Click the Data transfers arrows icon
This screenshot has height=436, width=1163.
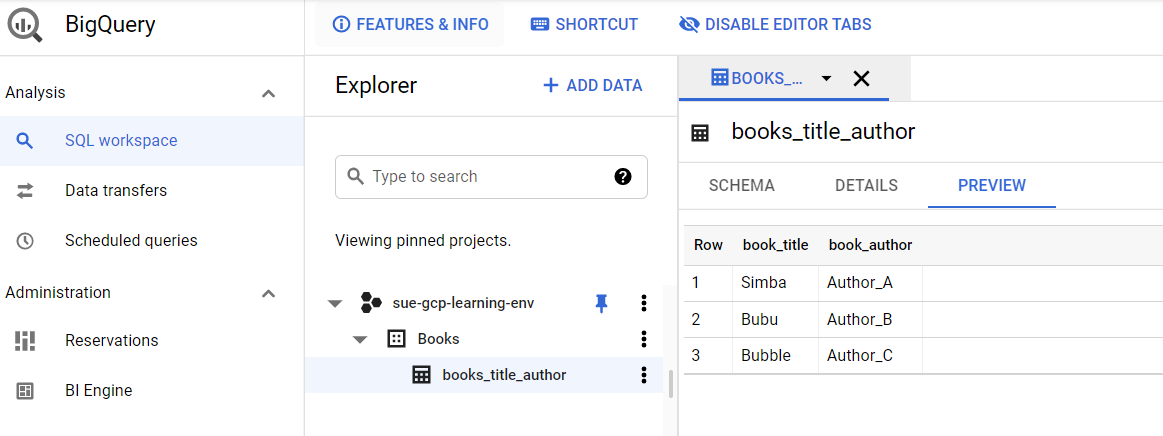pyautogui.click(x=25, y=191)
